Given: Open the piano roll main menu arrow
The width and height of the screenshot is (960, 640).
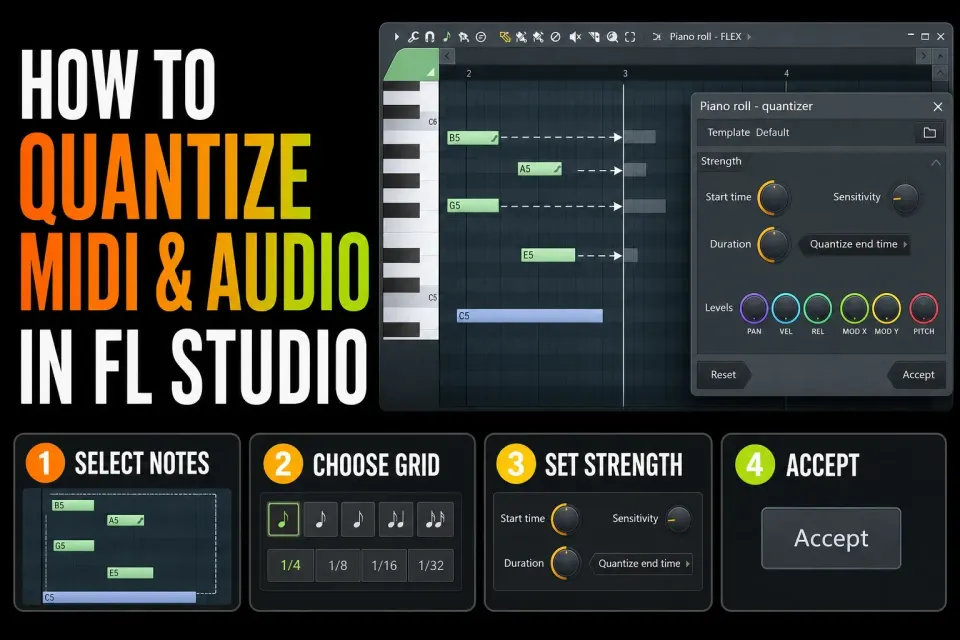Looking at the screenshot, I should (x=397, y=37).
